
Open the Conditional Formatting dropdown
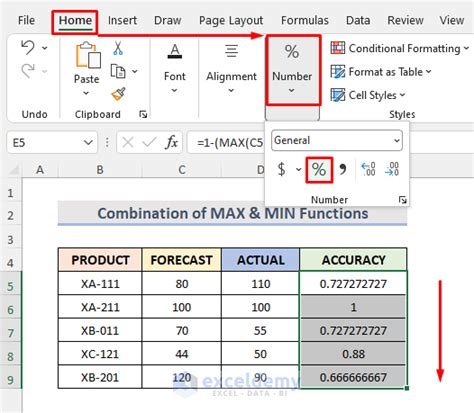400,48
